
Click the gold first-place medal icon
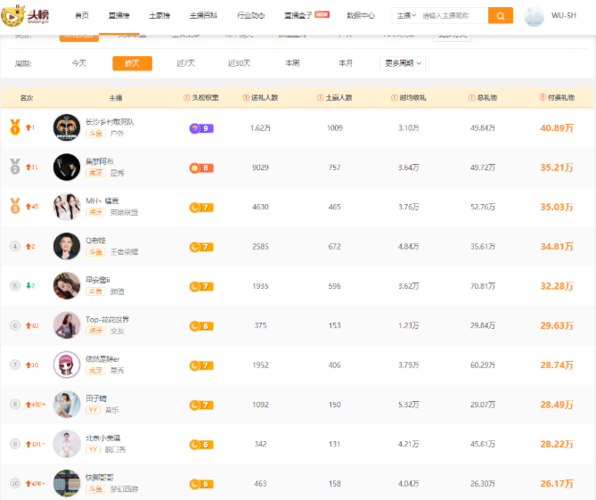(15, 127)
